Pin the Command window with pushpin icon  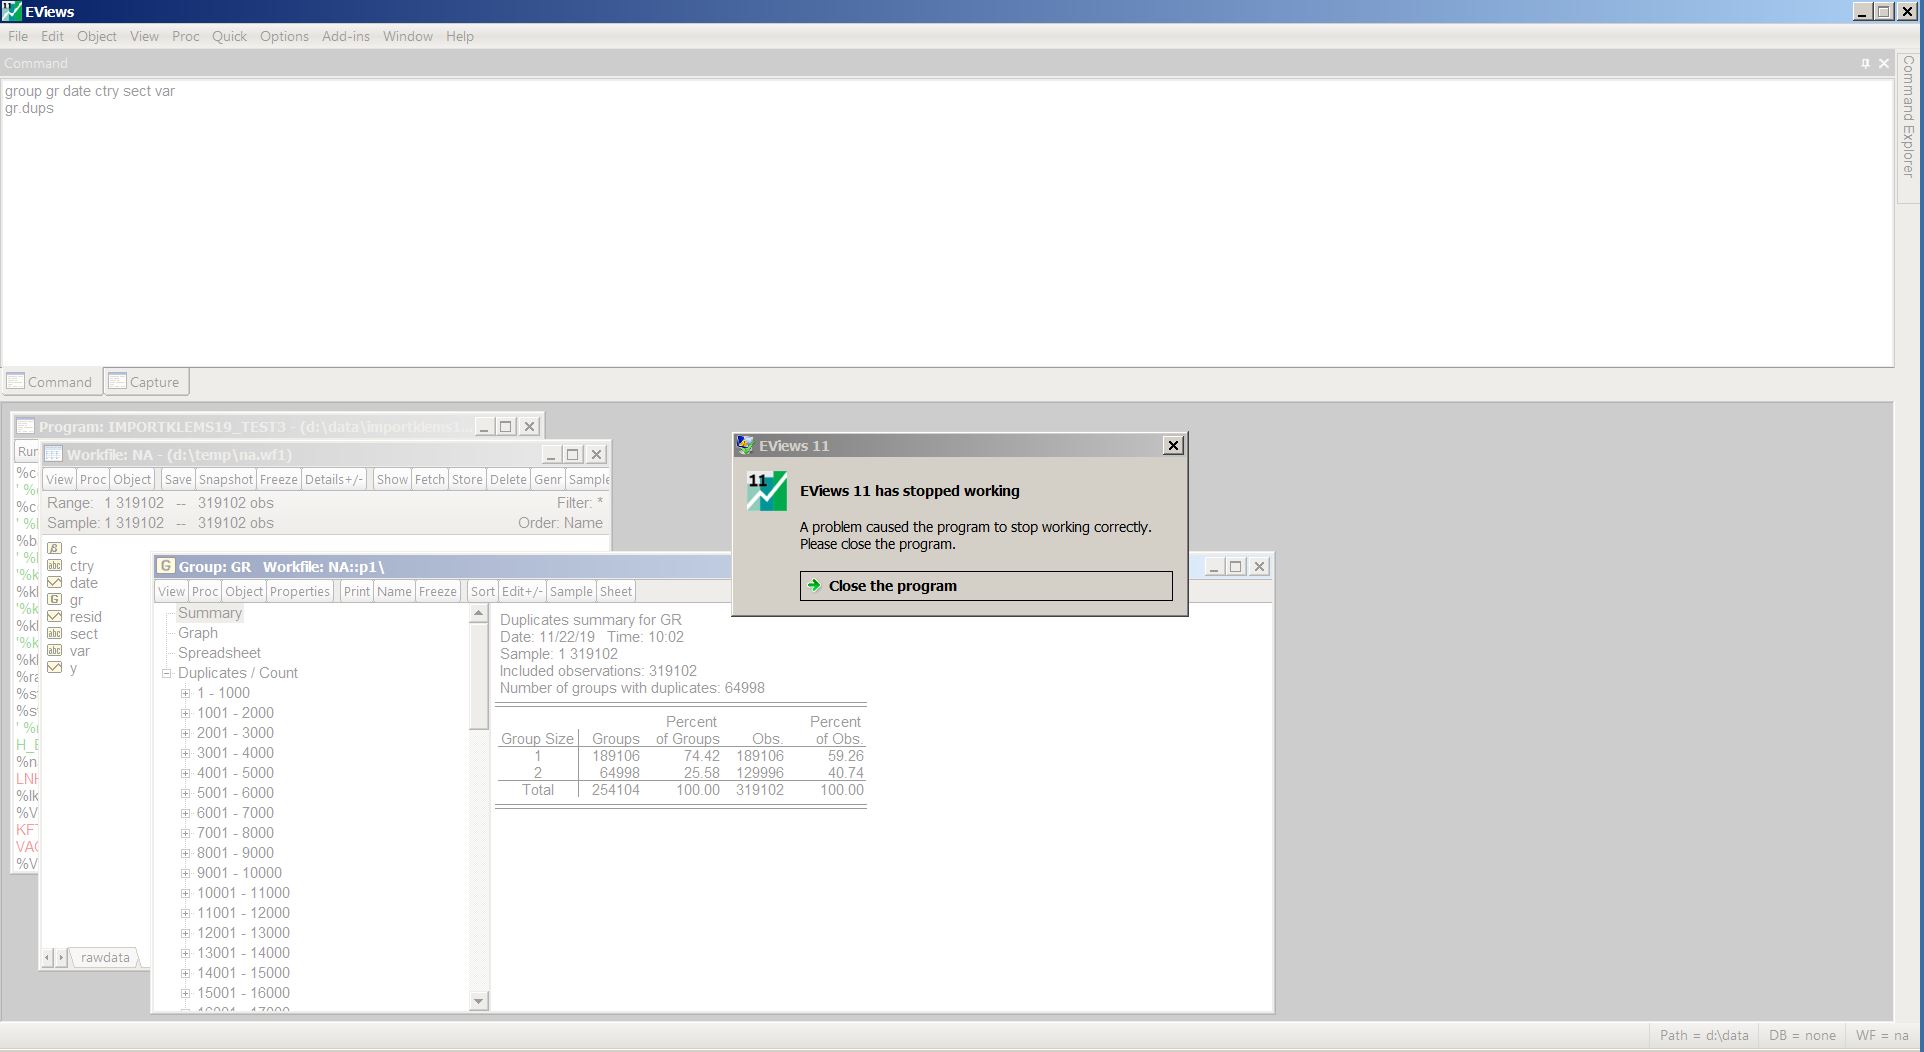(1865, 63)
